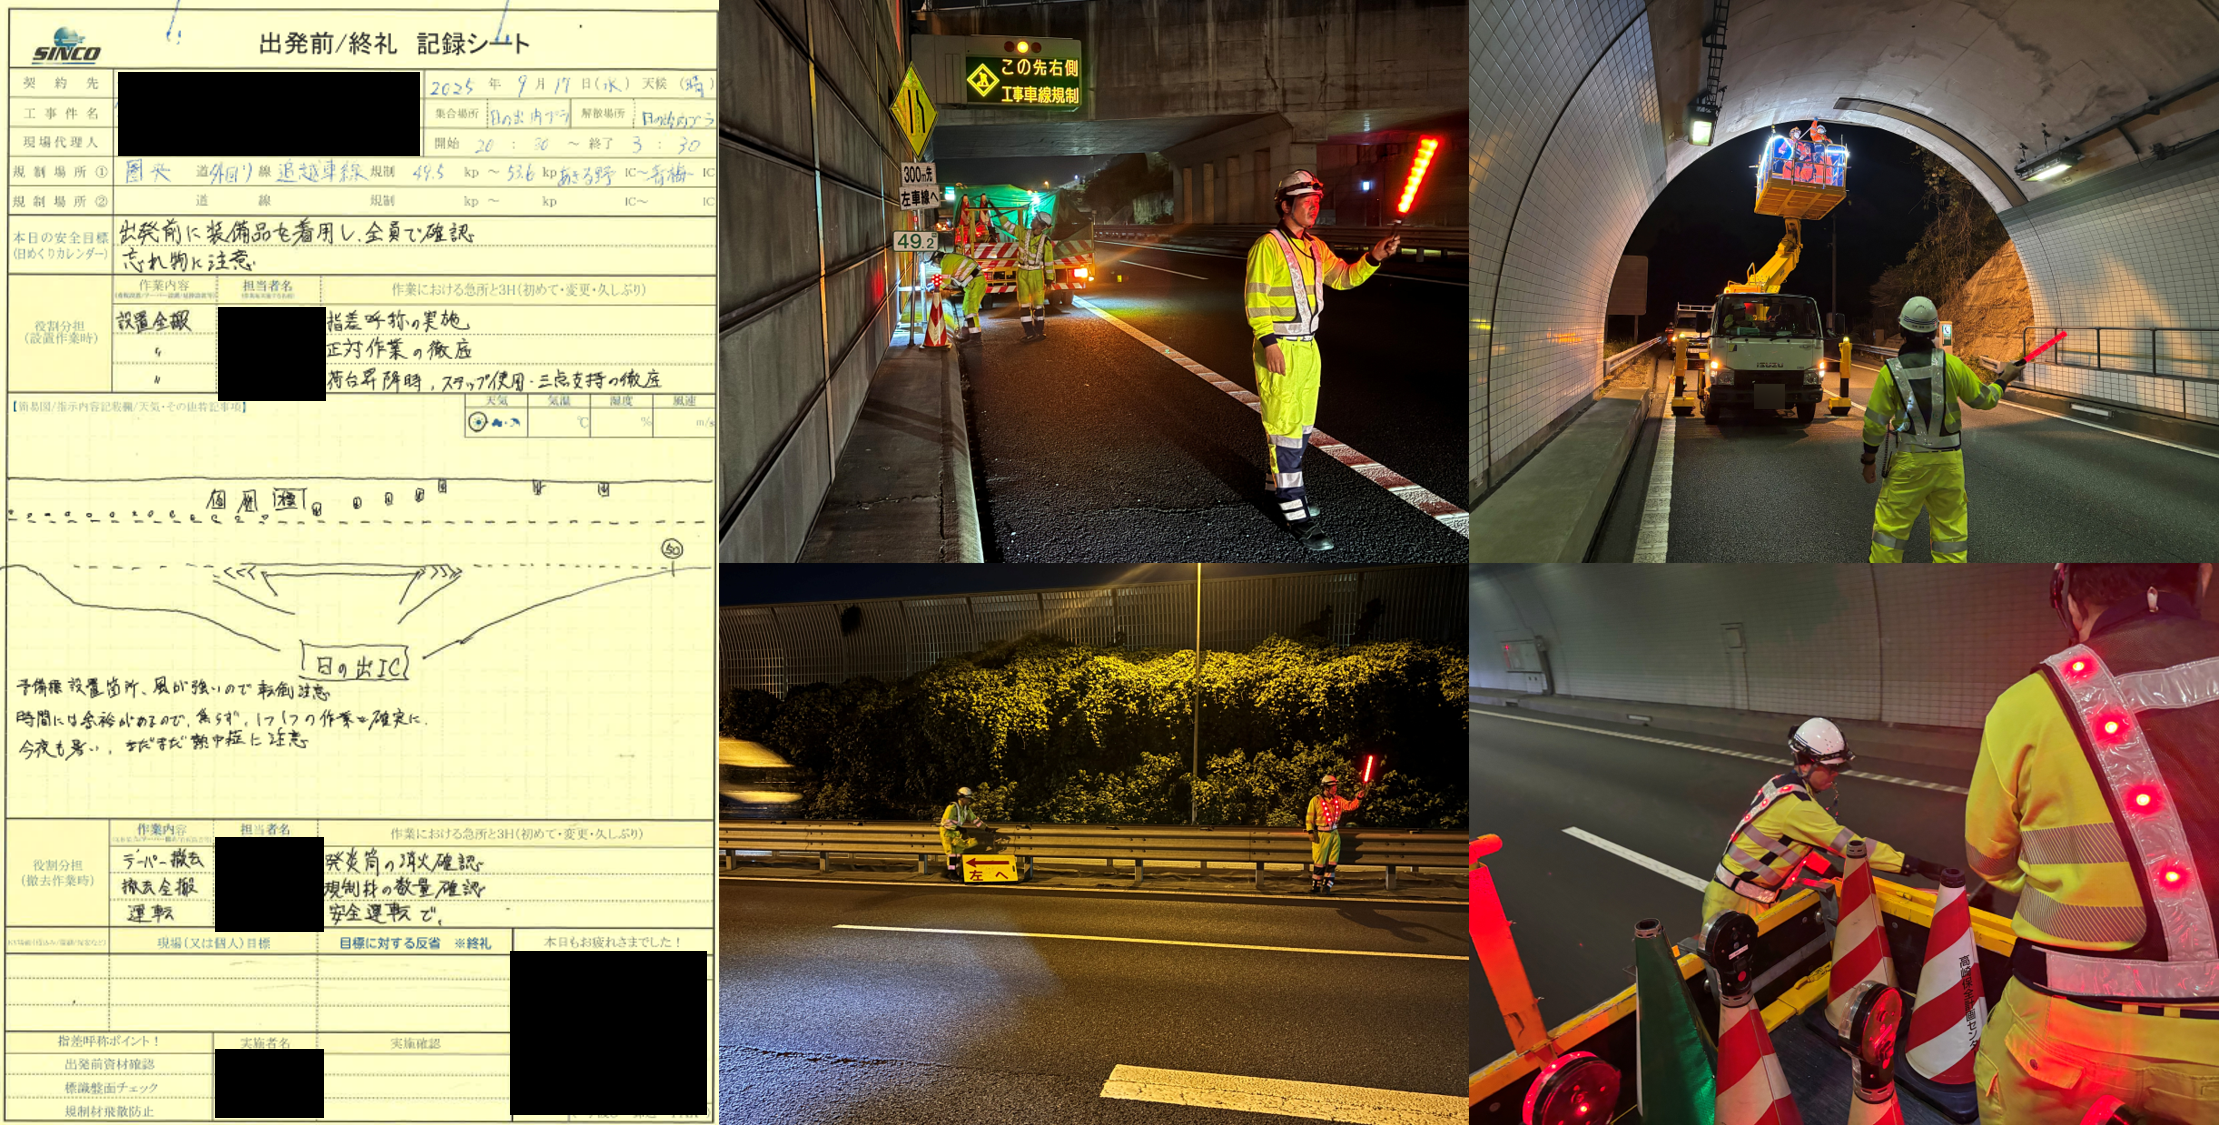Click the SINCO logo on the form
2219x1125 pixels.
[66, 46]
